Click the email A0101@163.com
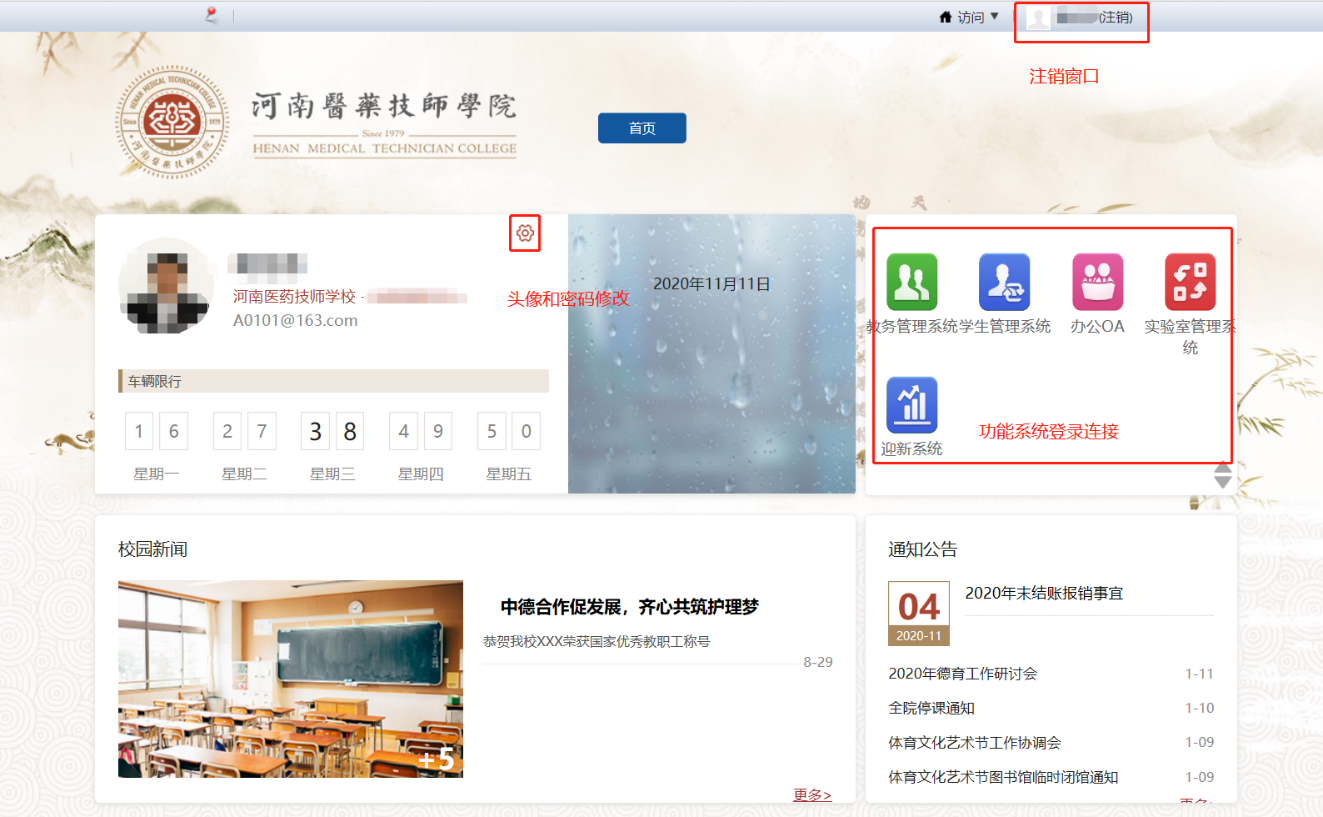This screenshot has width=1323, height=817. pos(295,321)
